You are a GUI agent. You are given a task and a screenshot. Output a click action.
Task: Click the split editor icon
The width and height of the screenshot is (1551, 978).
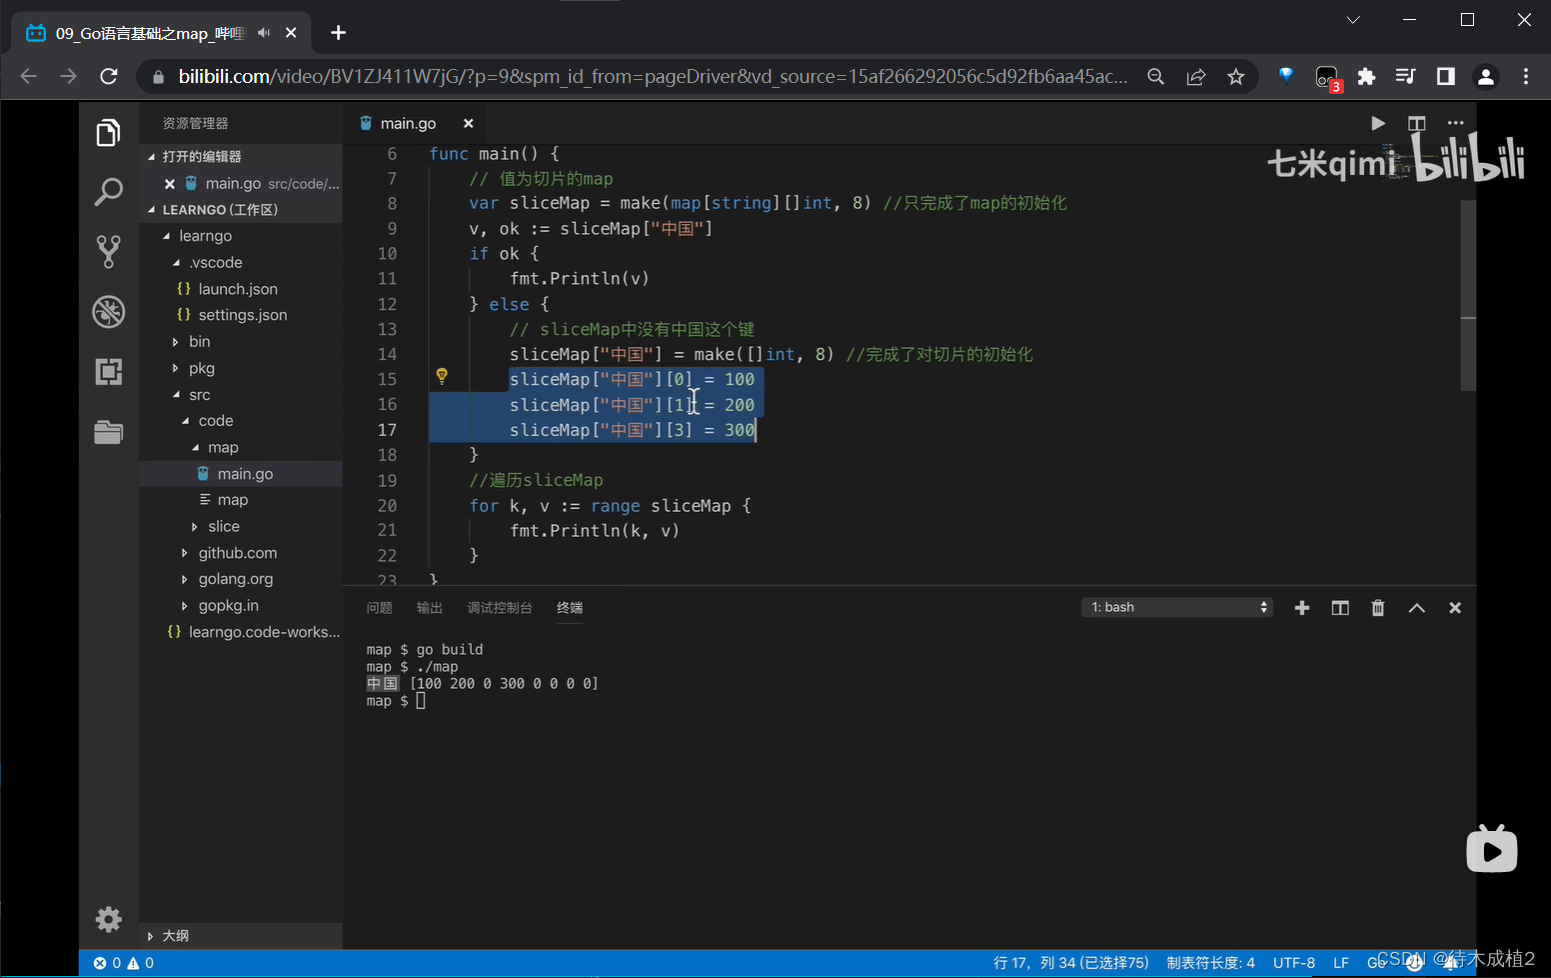[x=1416, y=123]
